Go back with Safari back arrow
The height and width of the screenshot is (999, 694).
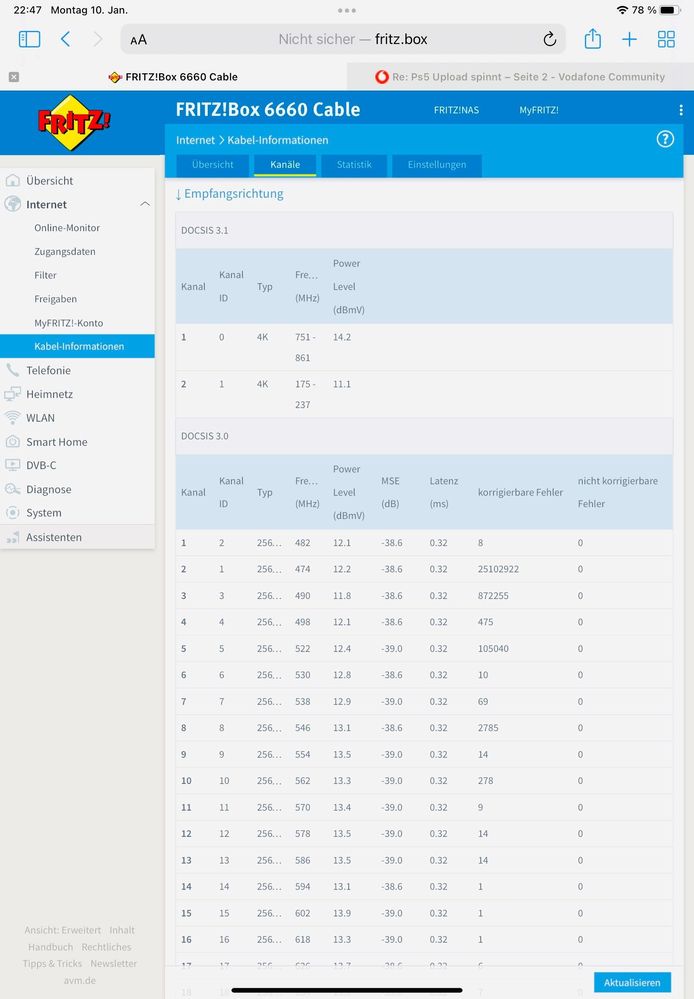tap(65, 39)
